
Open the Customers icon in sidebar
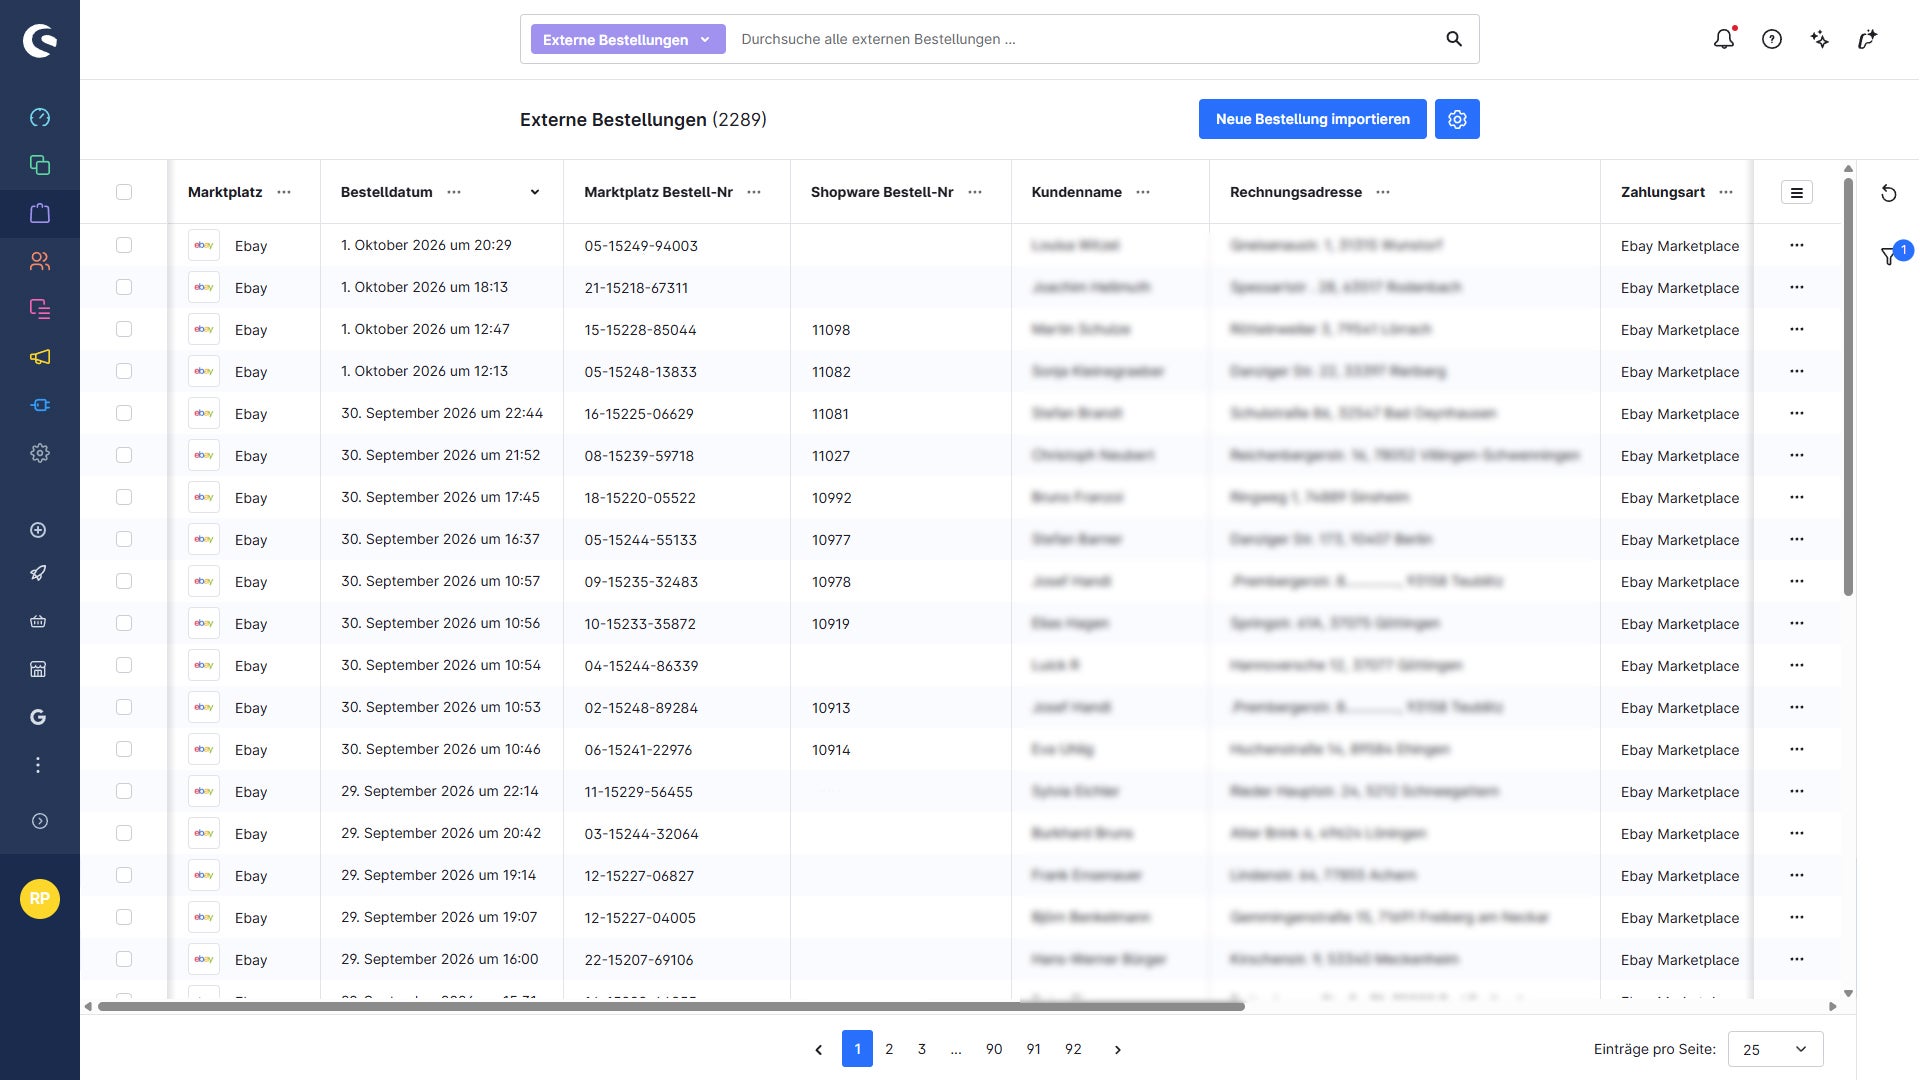[x=40, y=261]
